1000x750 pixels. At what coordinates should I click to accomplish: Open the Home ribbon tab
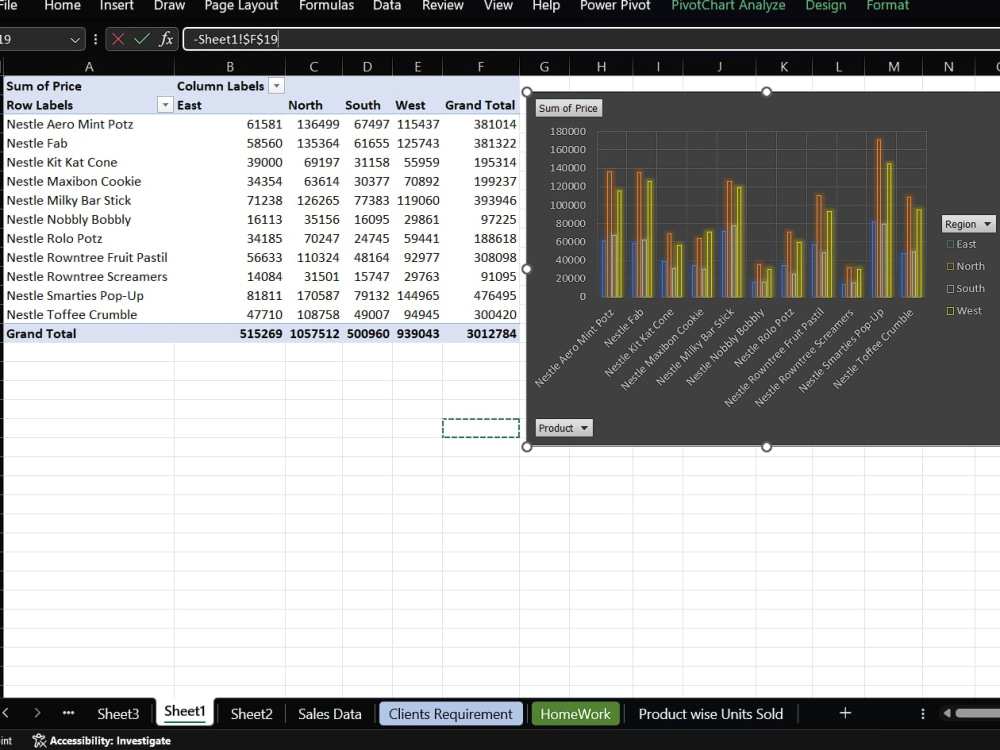[62, 6]
